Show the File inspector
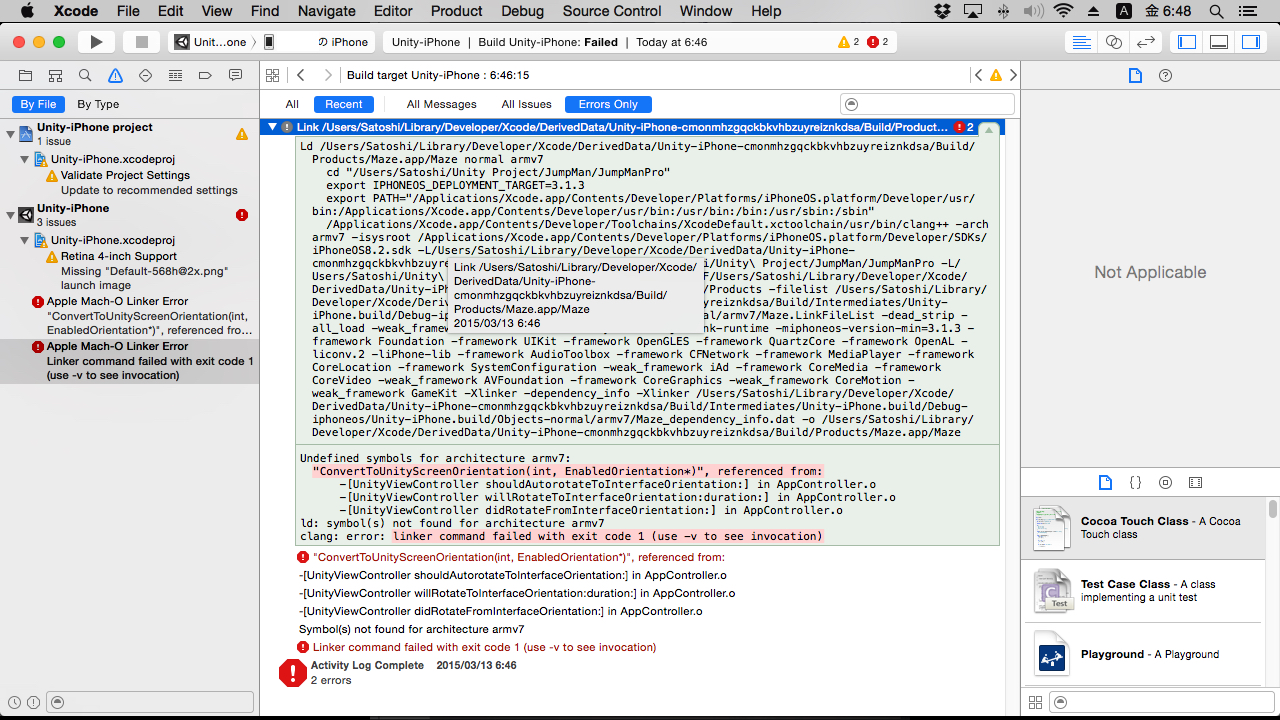This screenshot has width=1280, height=720. (x=1135, y=76)
